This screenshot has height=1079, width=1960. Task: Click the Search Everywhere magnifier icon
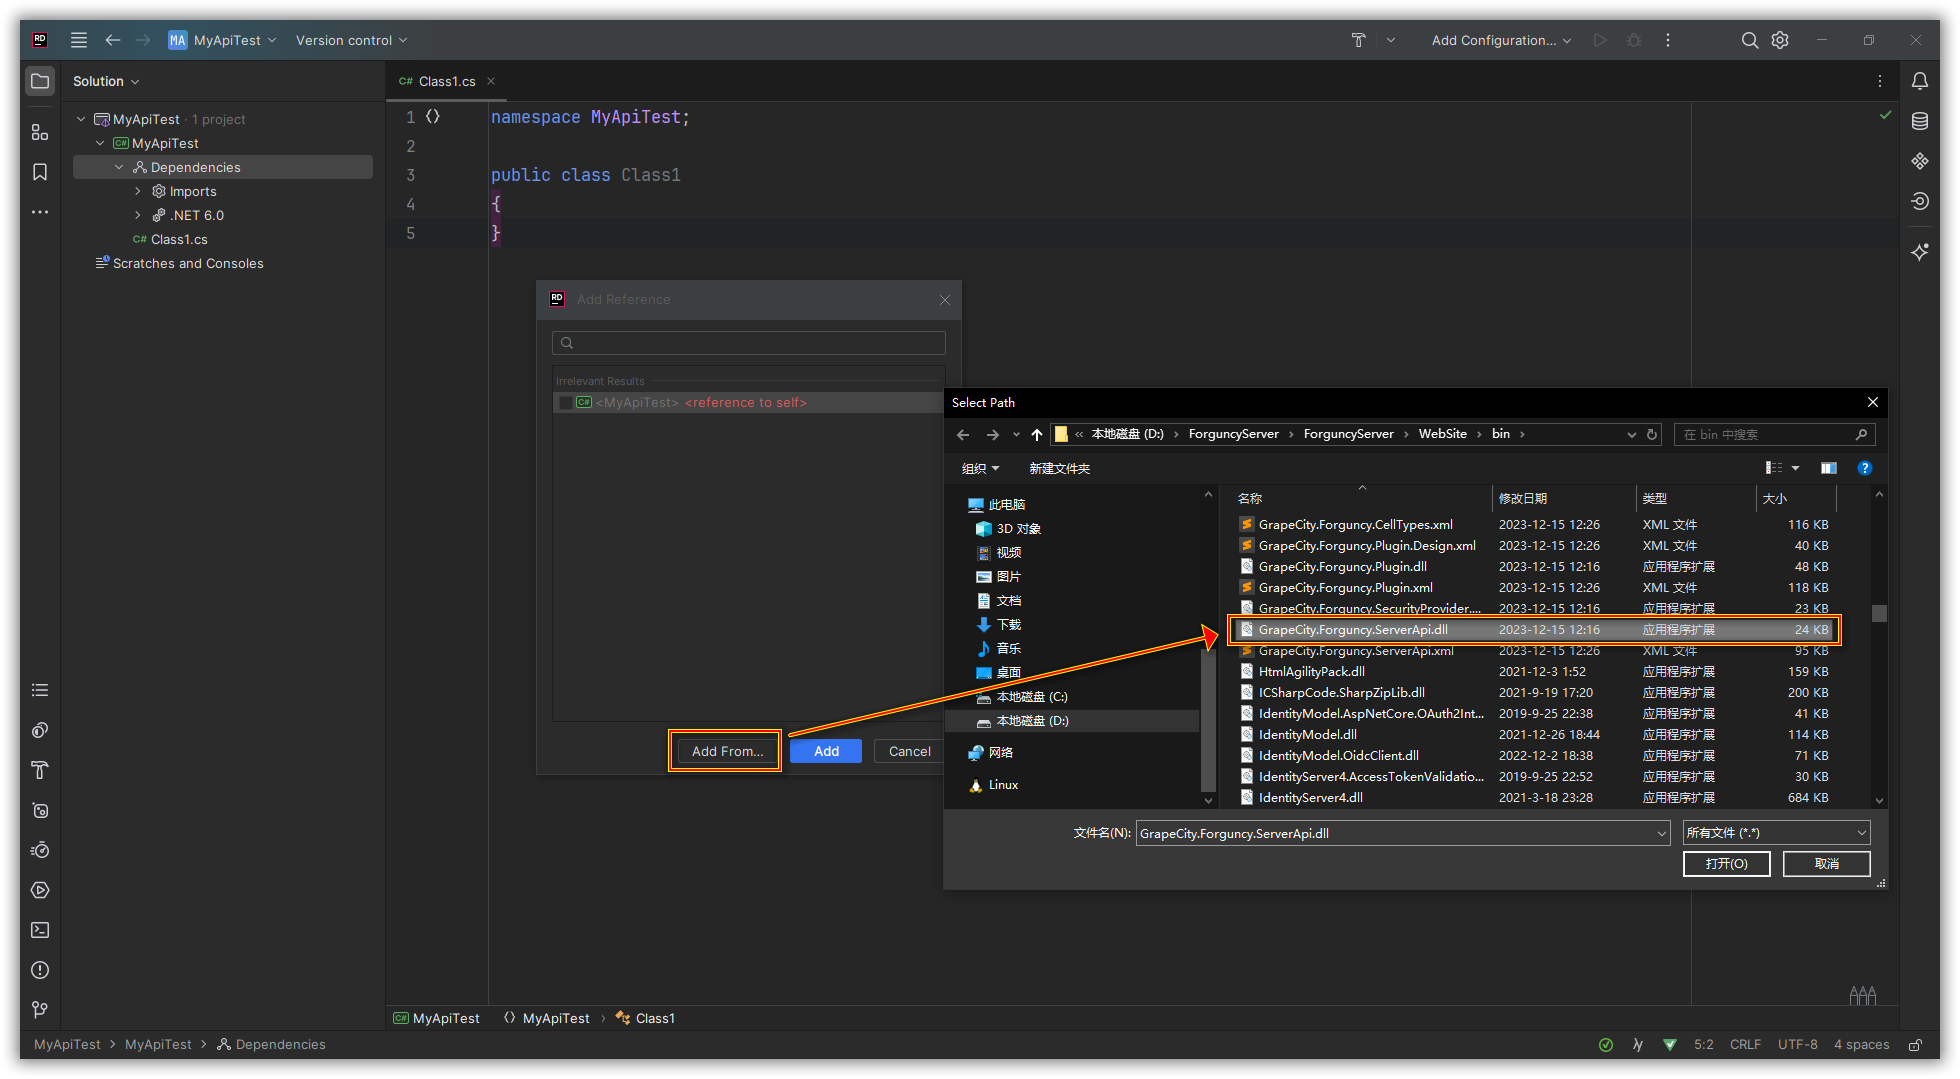coord(1749,40)
